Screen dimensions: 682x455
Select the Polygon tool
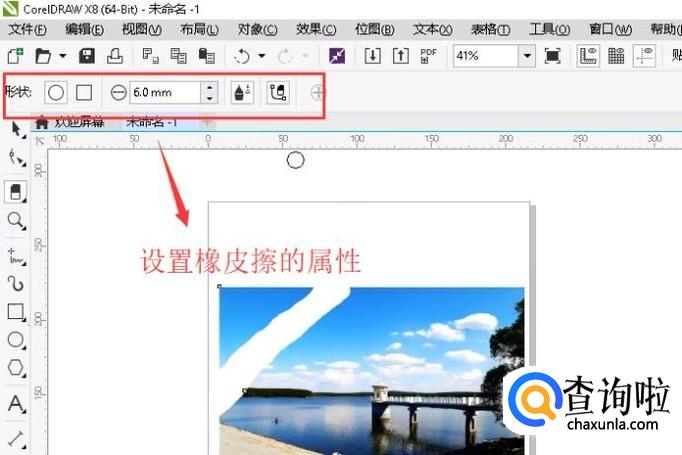pyautogui.click(x=17, y=368)
